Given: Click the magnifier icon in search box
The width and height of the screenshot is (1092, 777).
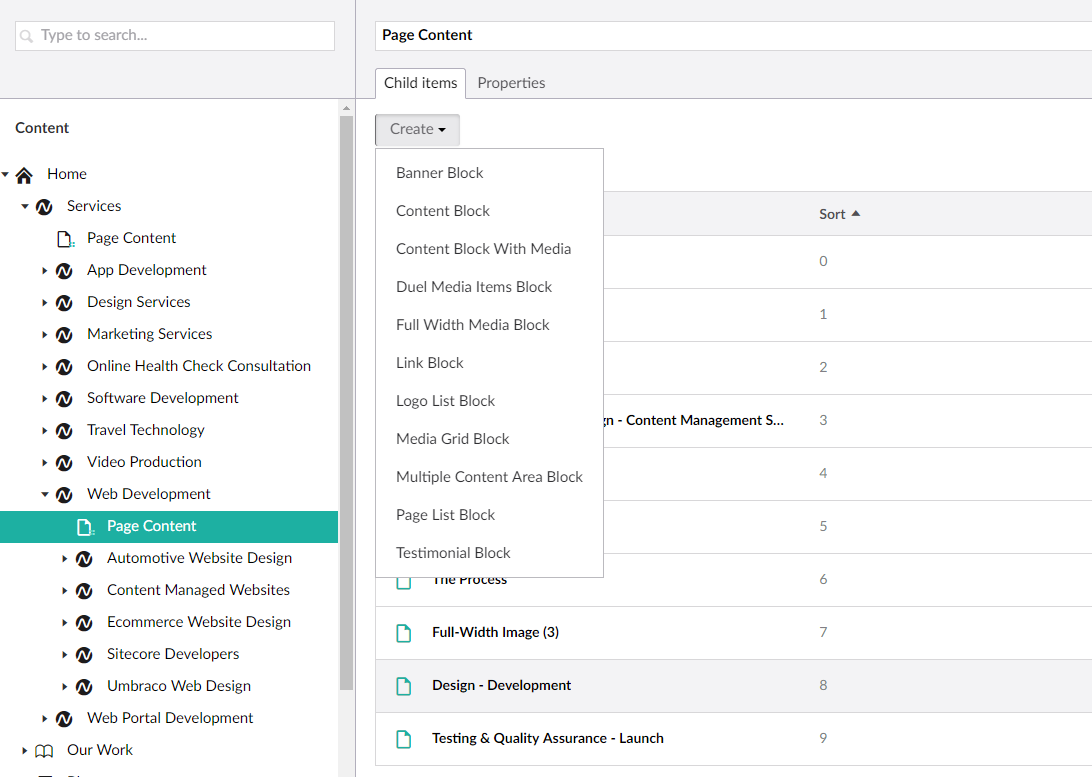Looking at the screenshot, I should pyautogui.click(x=27, y=36).
